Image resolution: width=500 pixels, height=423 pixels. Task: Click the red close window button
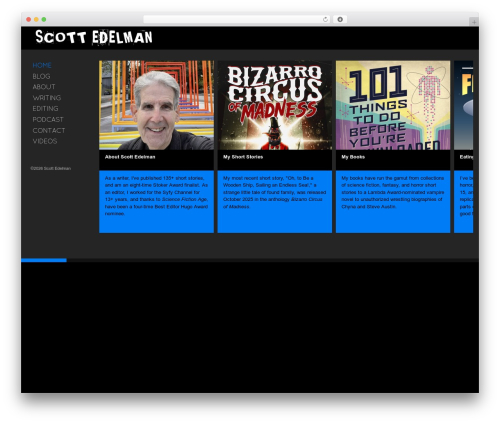click(29, 19)
